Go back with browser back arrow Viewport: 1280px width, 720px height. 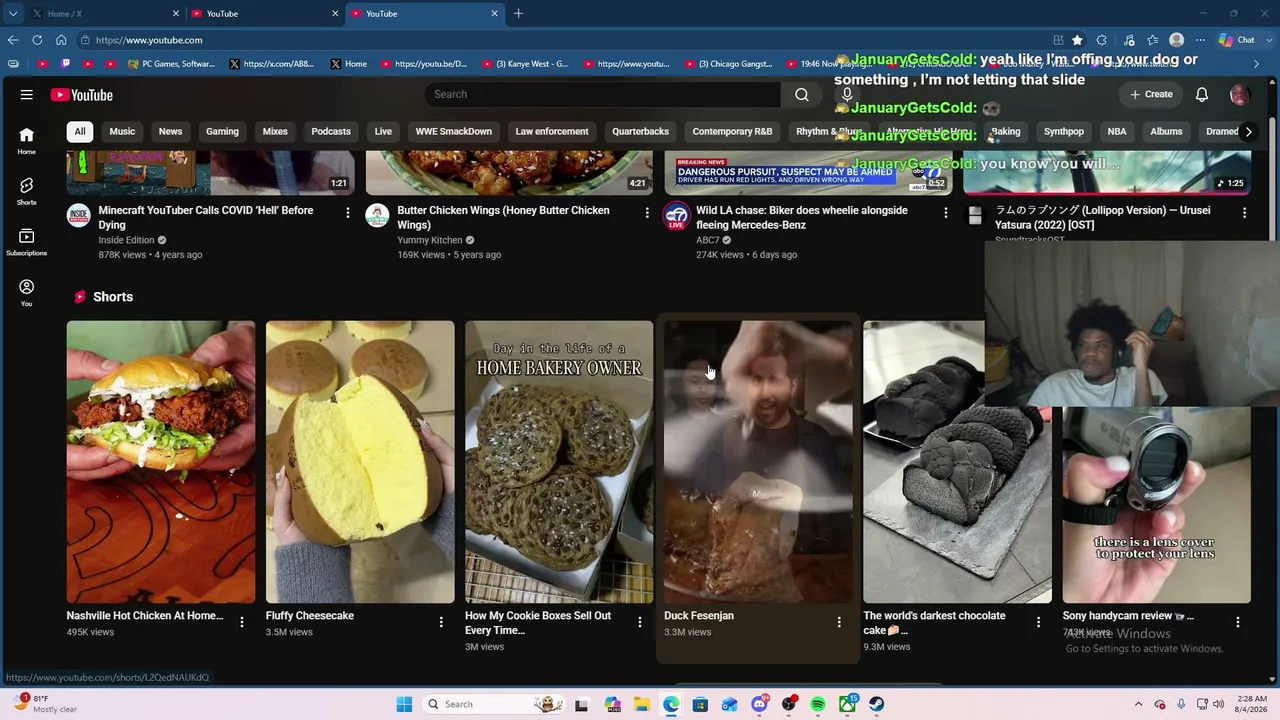(13, 40)
